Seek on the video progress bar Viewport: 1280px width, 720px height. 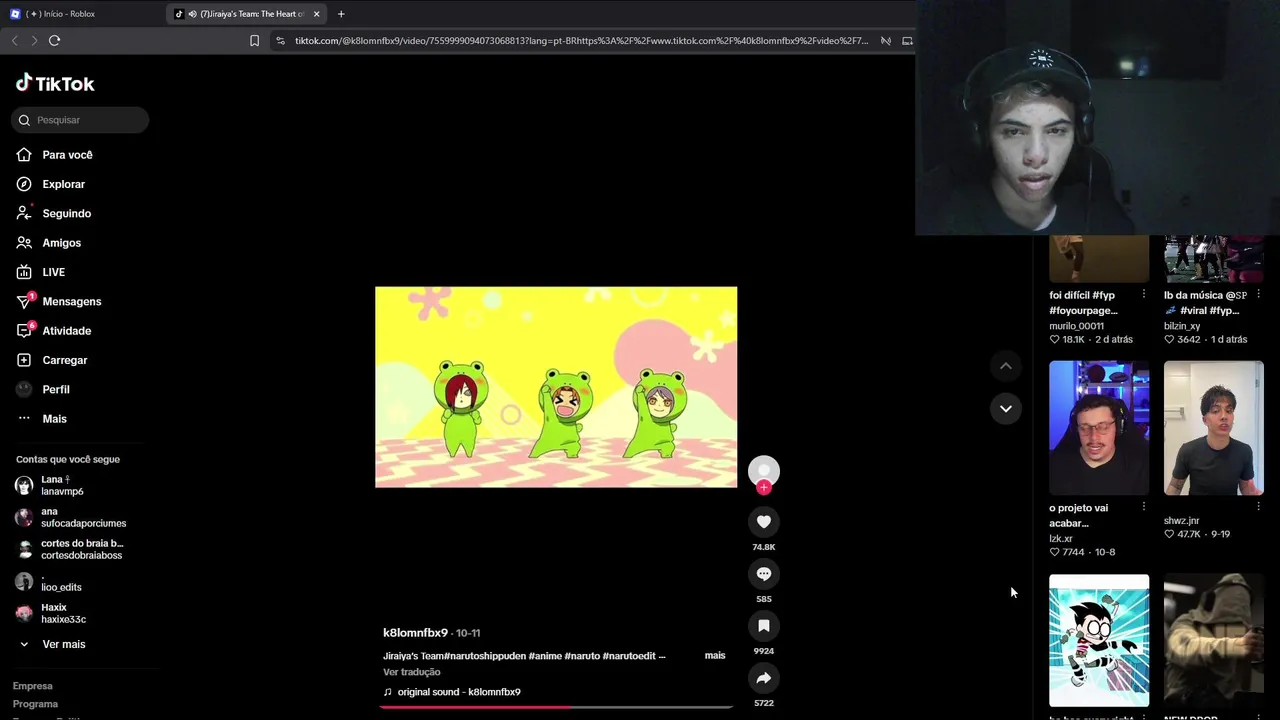[x=556, y=707]
